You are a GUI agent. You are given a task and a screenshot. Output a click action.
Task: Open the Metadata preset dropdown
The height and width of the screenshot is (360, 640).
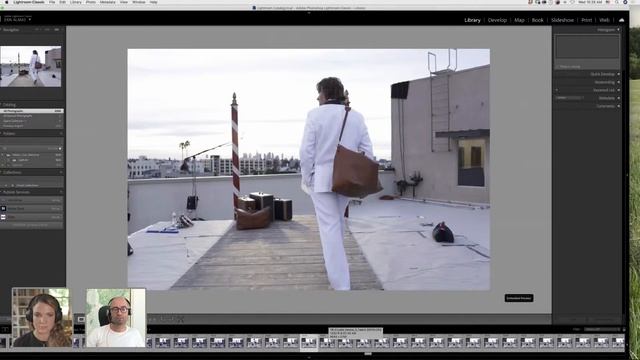(569, 98)
